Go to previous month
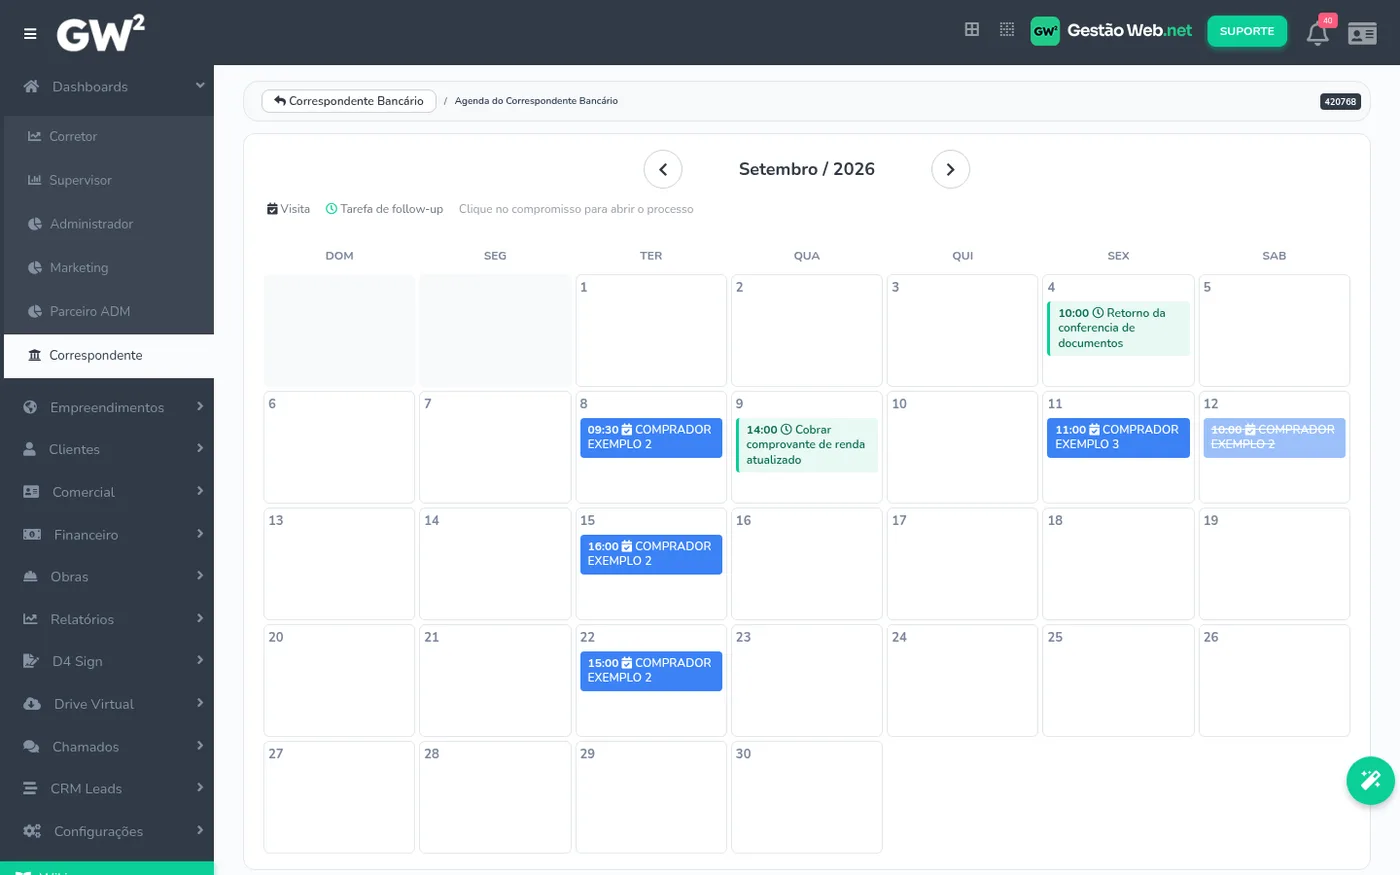 tap(663, 169)
